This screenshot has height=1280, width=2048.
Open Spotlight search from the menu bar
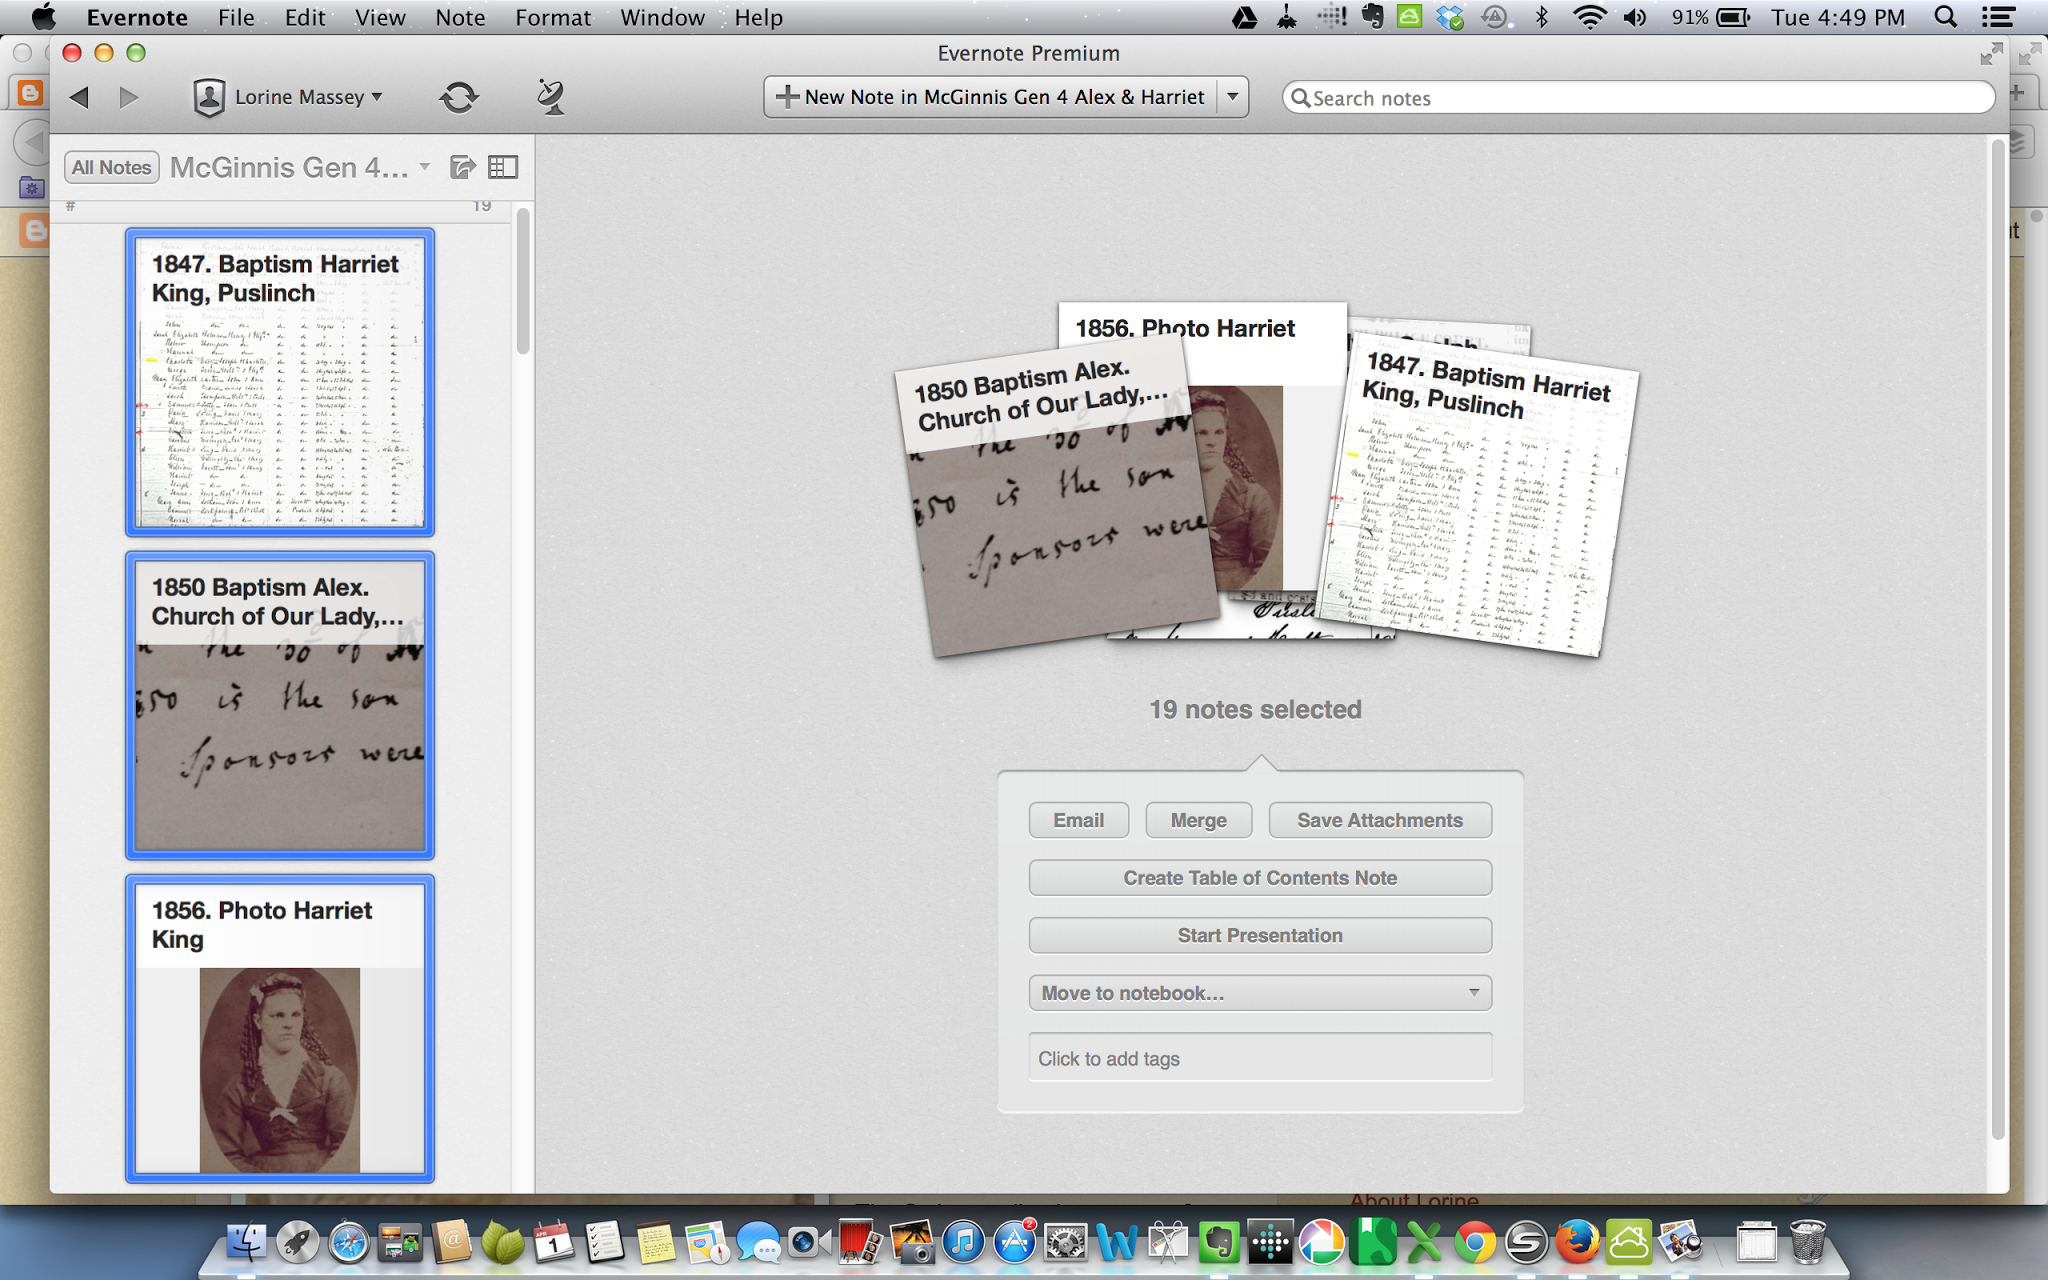1944,17
